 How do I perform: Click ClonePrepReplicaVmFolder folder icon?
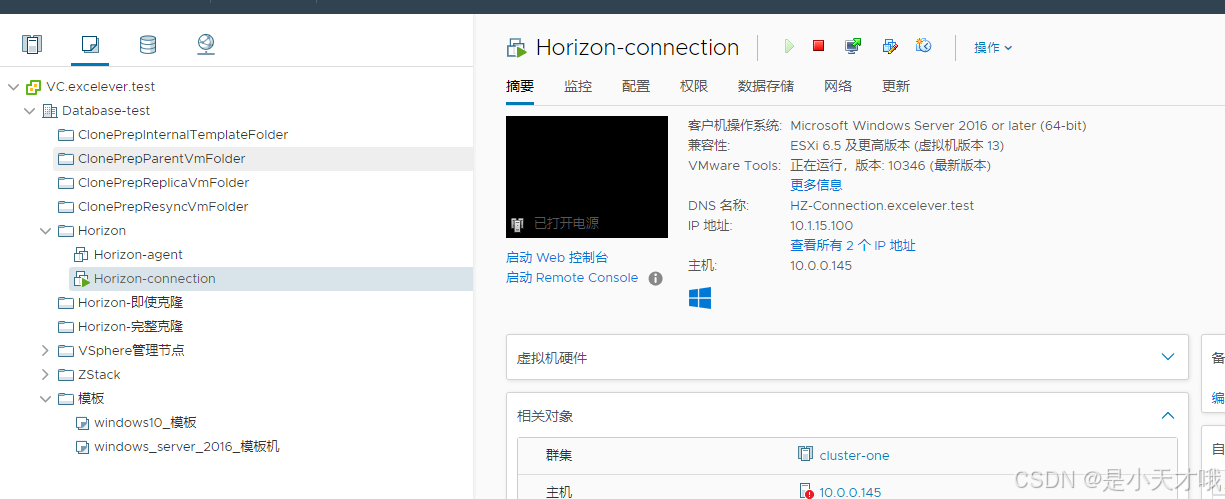66,183
